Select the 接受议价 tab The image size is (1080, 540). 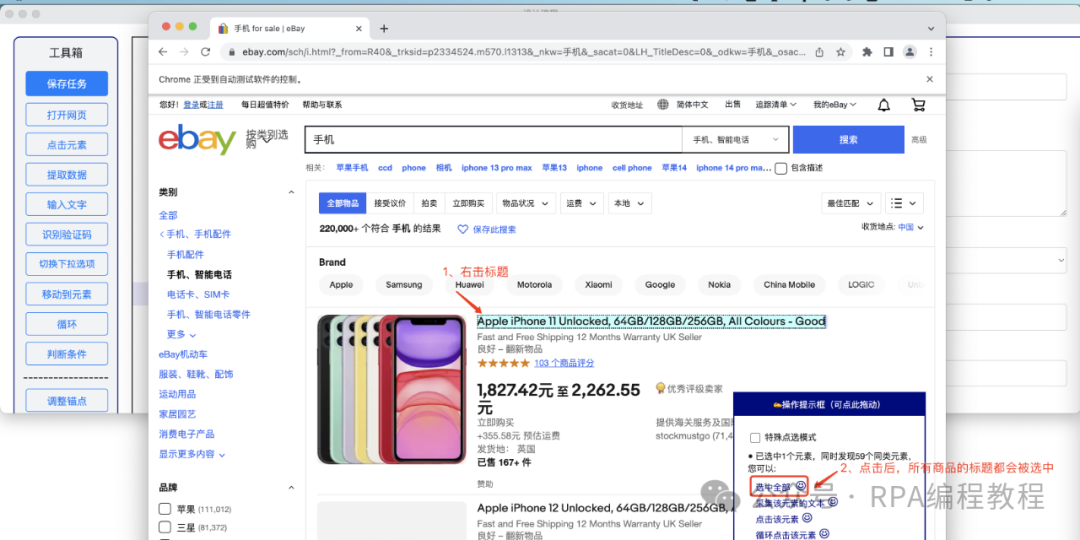click(390, 203)
